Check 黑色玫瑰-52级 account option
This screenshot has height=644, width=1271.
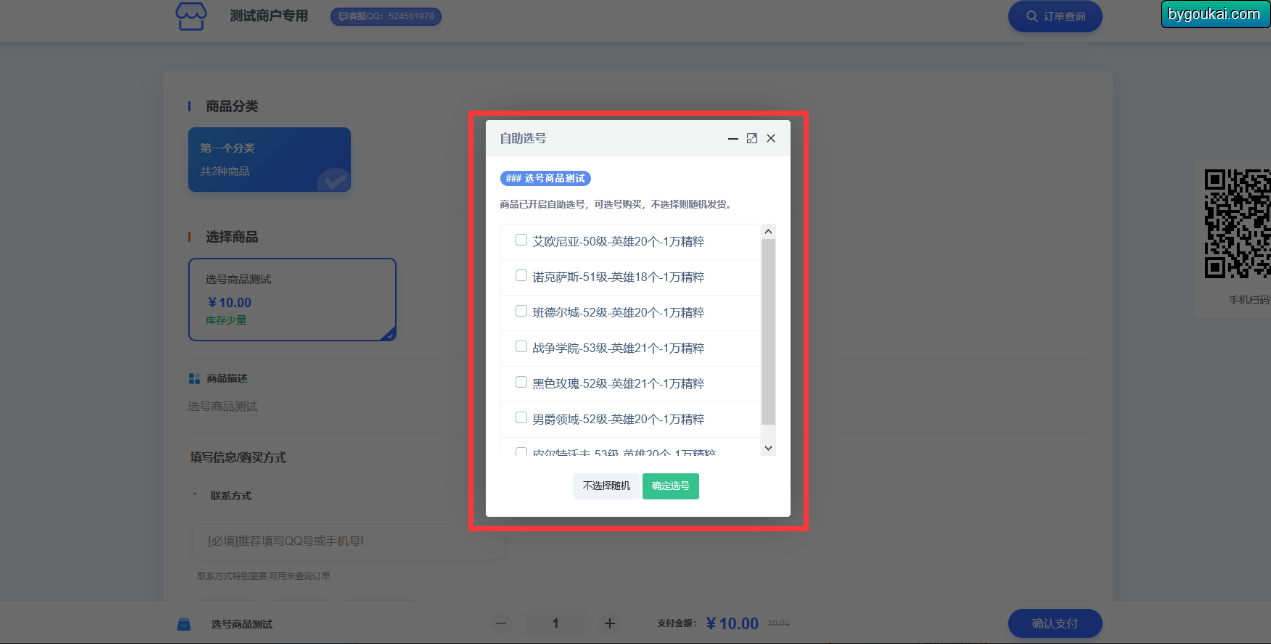[x=521, y=382]
